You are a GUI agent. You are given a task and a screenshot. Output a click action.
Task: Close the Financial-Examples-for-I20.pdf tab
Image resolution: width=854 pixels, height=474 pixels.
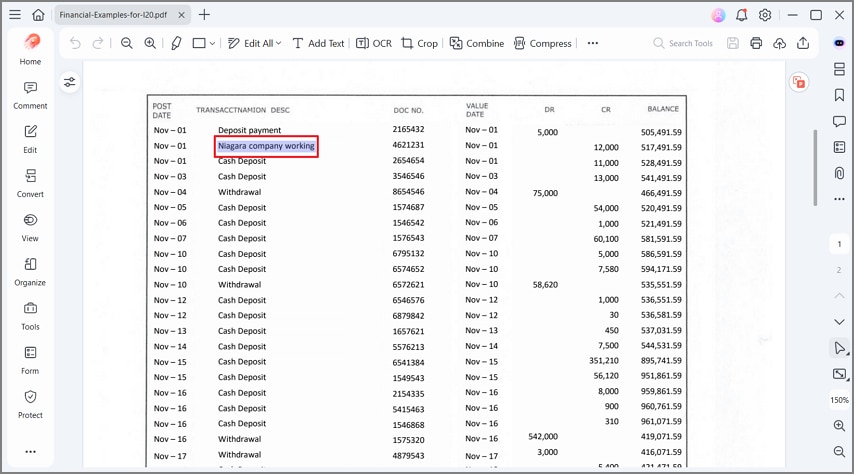tap(182, 15)
